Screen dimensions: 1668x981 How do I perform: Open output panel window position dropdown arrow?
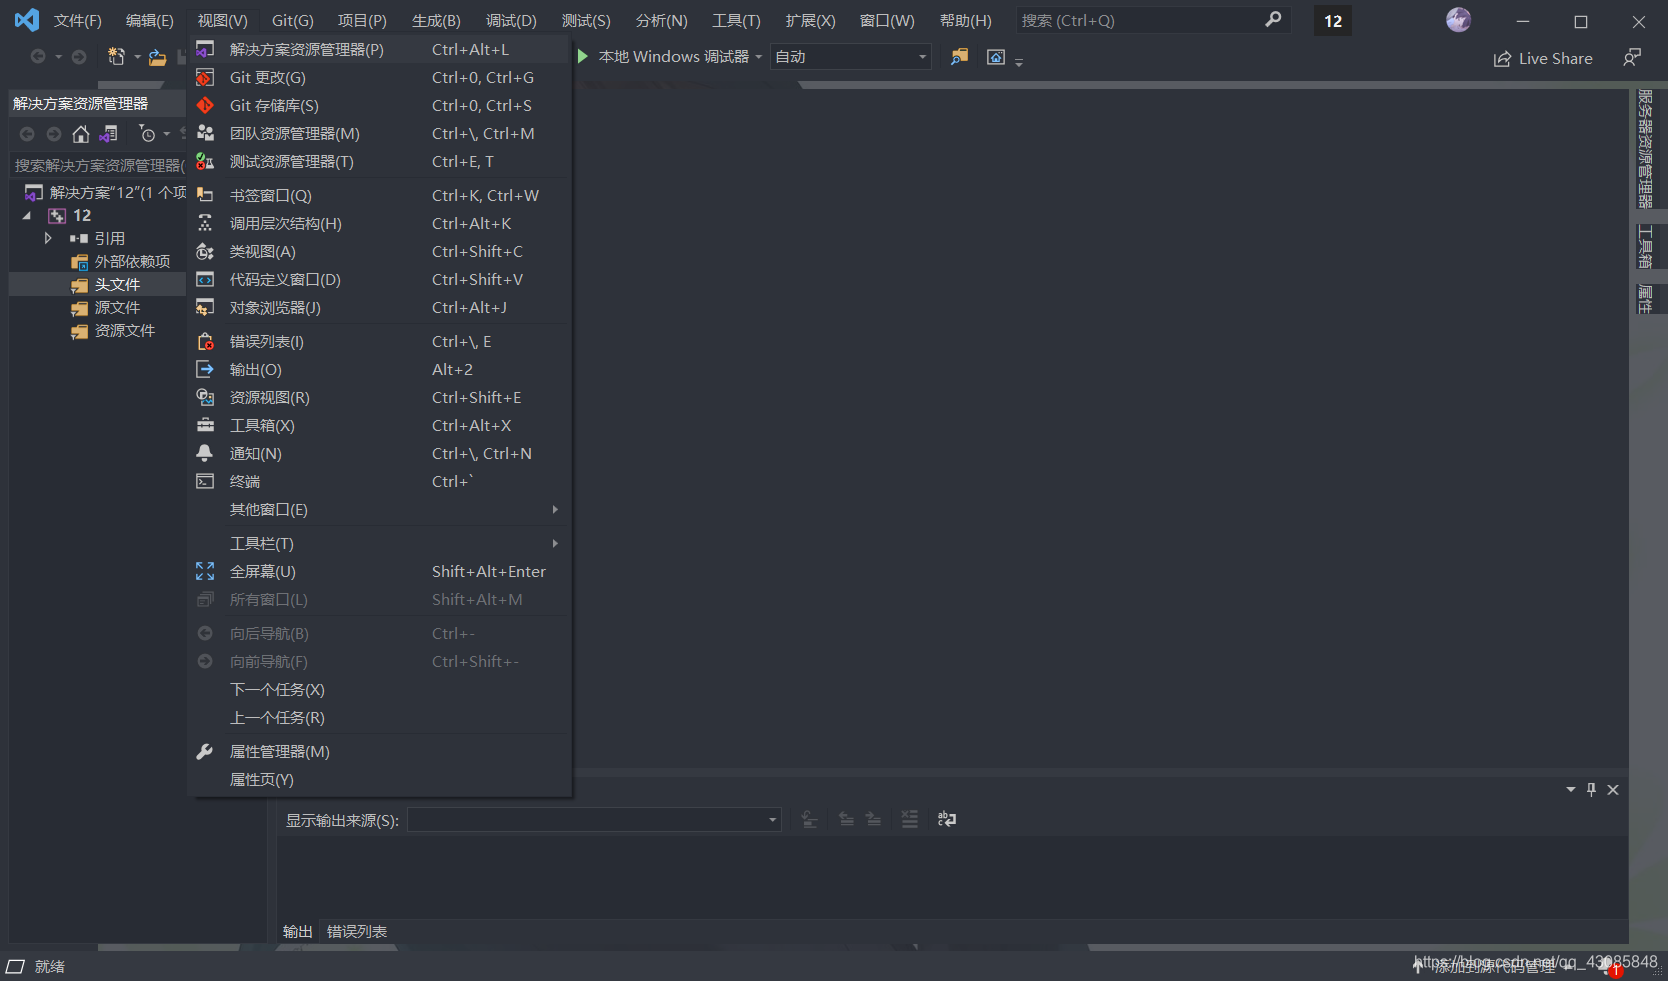(1570, 790)
